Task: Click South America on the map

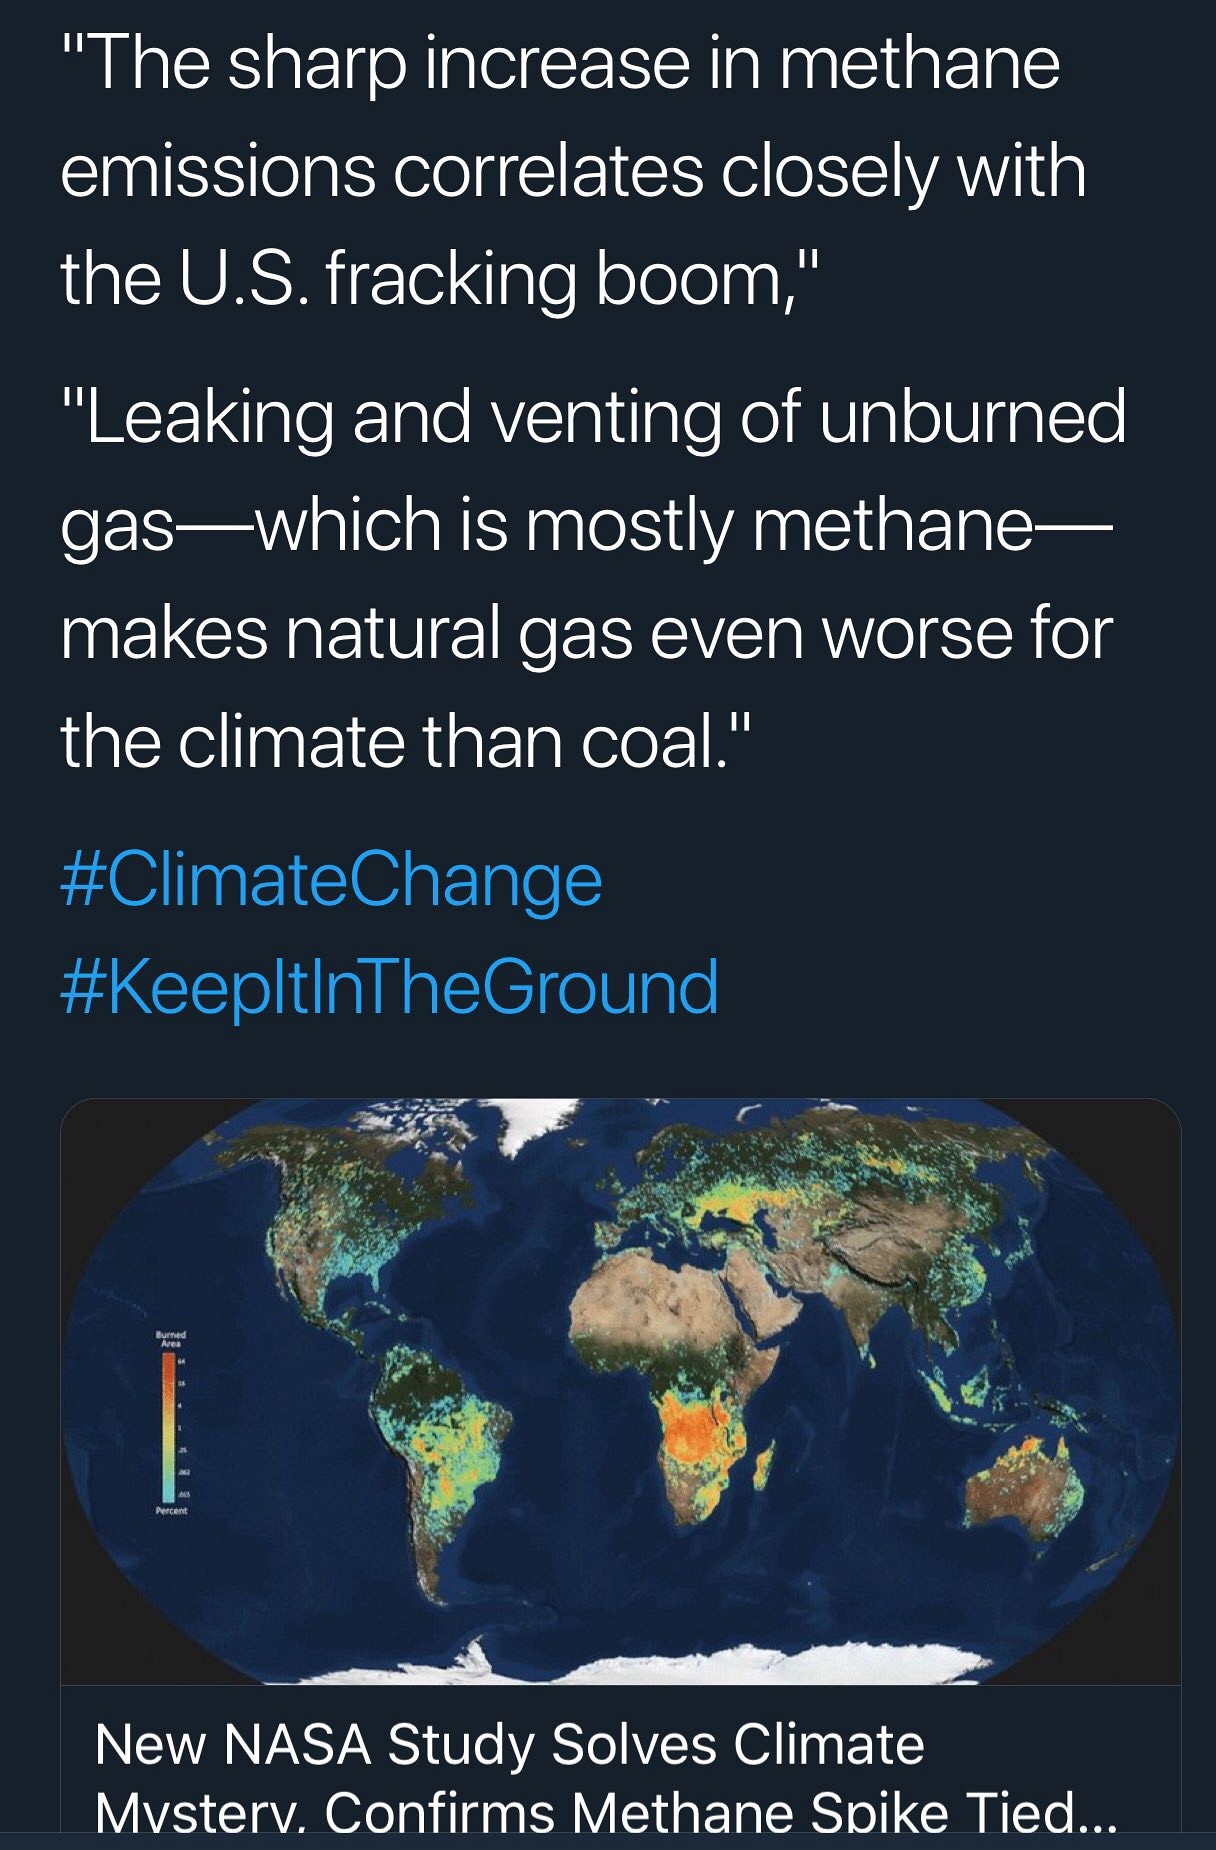Action: click(440, 1440)
